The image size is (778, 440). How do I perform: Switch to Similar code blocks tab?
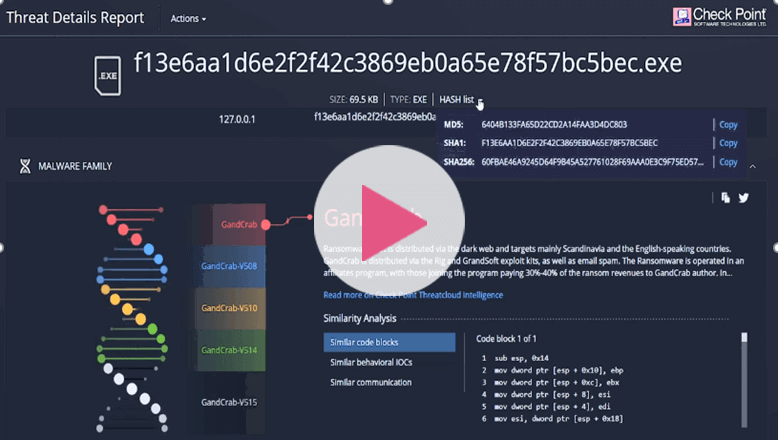point(389,342)
